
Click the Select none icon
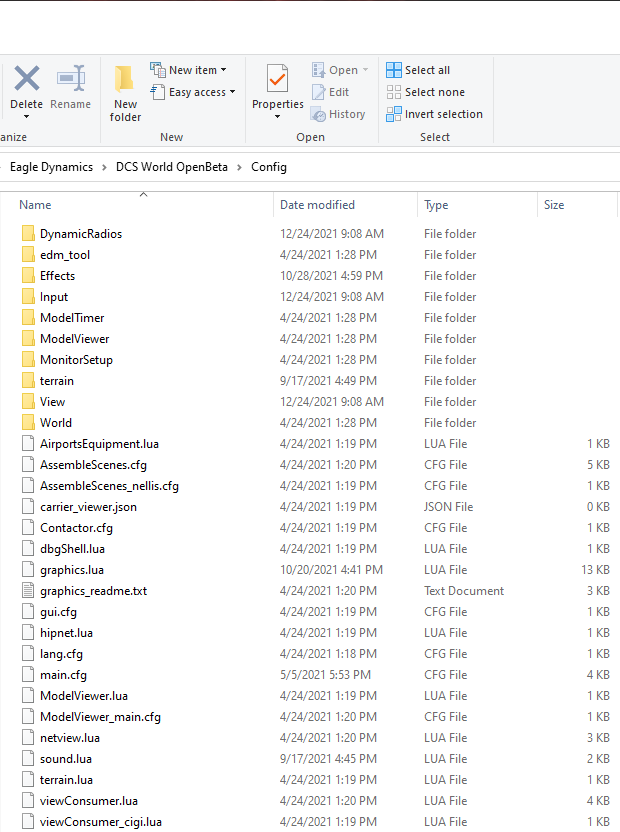click(394, 92)
